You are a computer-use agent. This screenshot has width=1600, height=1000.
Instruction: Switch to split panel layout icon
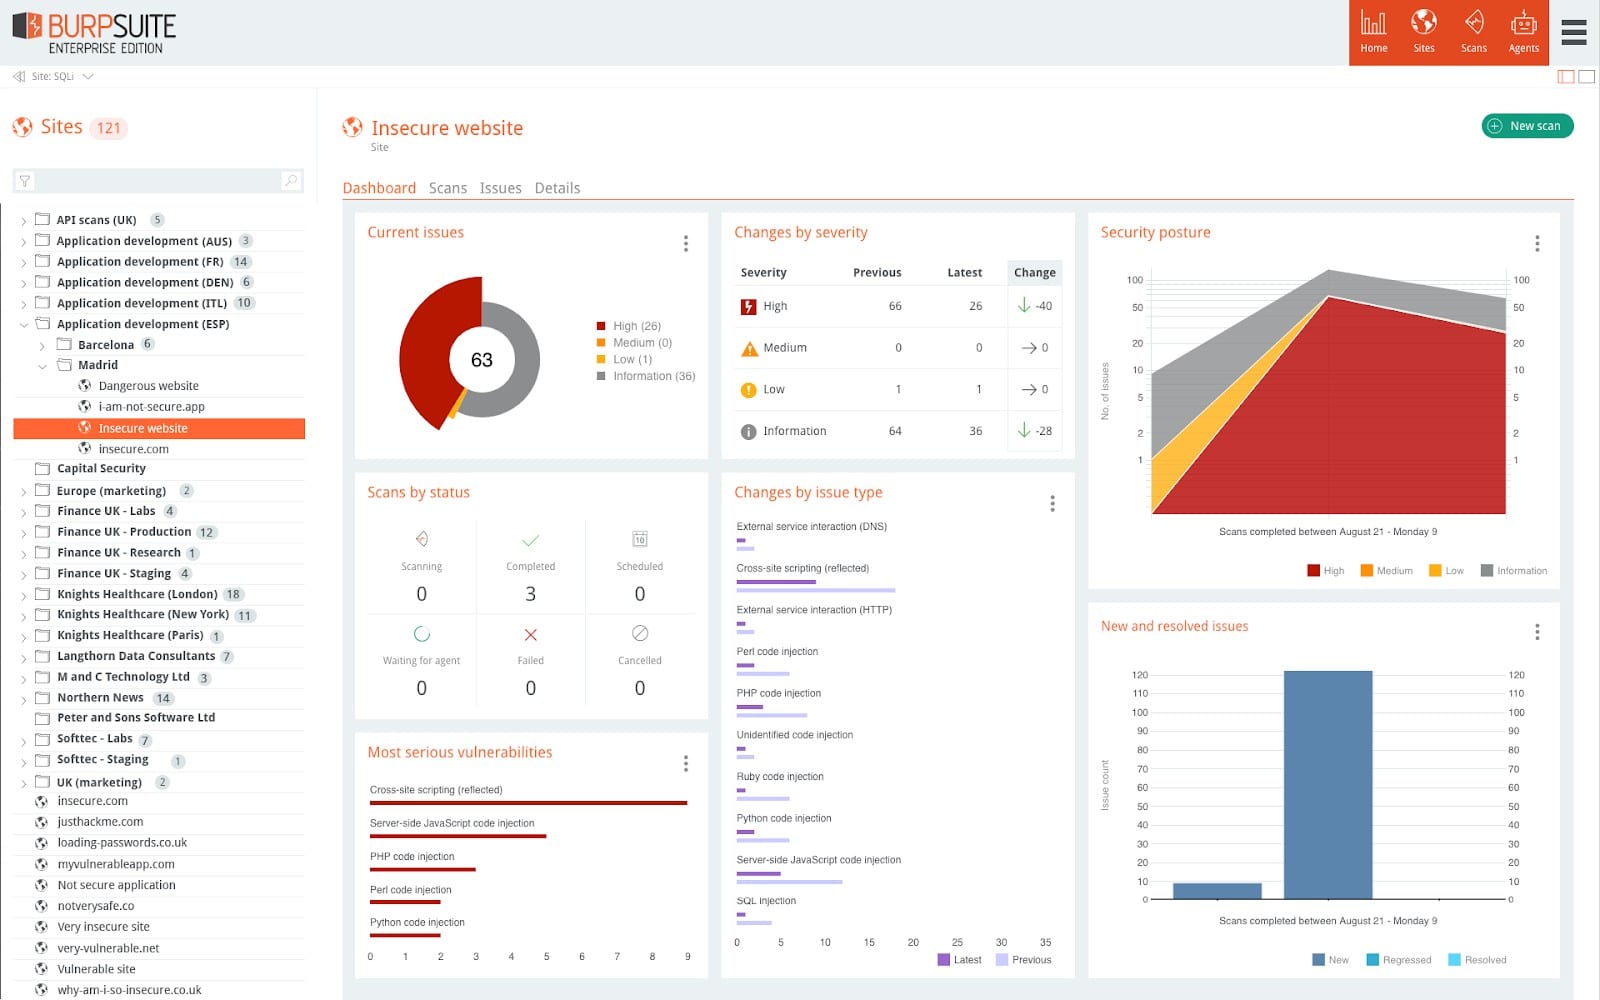coord(1566,77)
